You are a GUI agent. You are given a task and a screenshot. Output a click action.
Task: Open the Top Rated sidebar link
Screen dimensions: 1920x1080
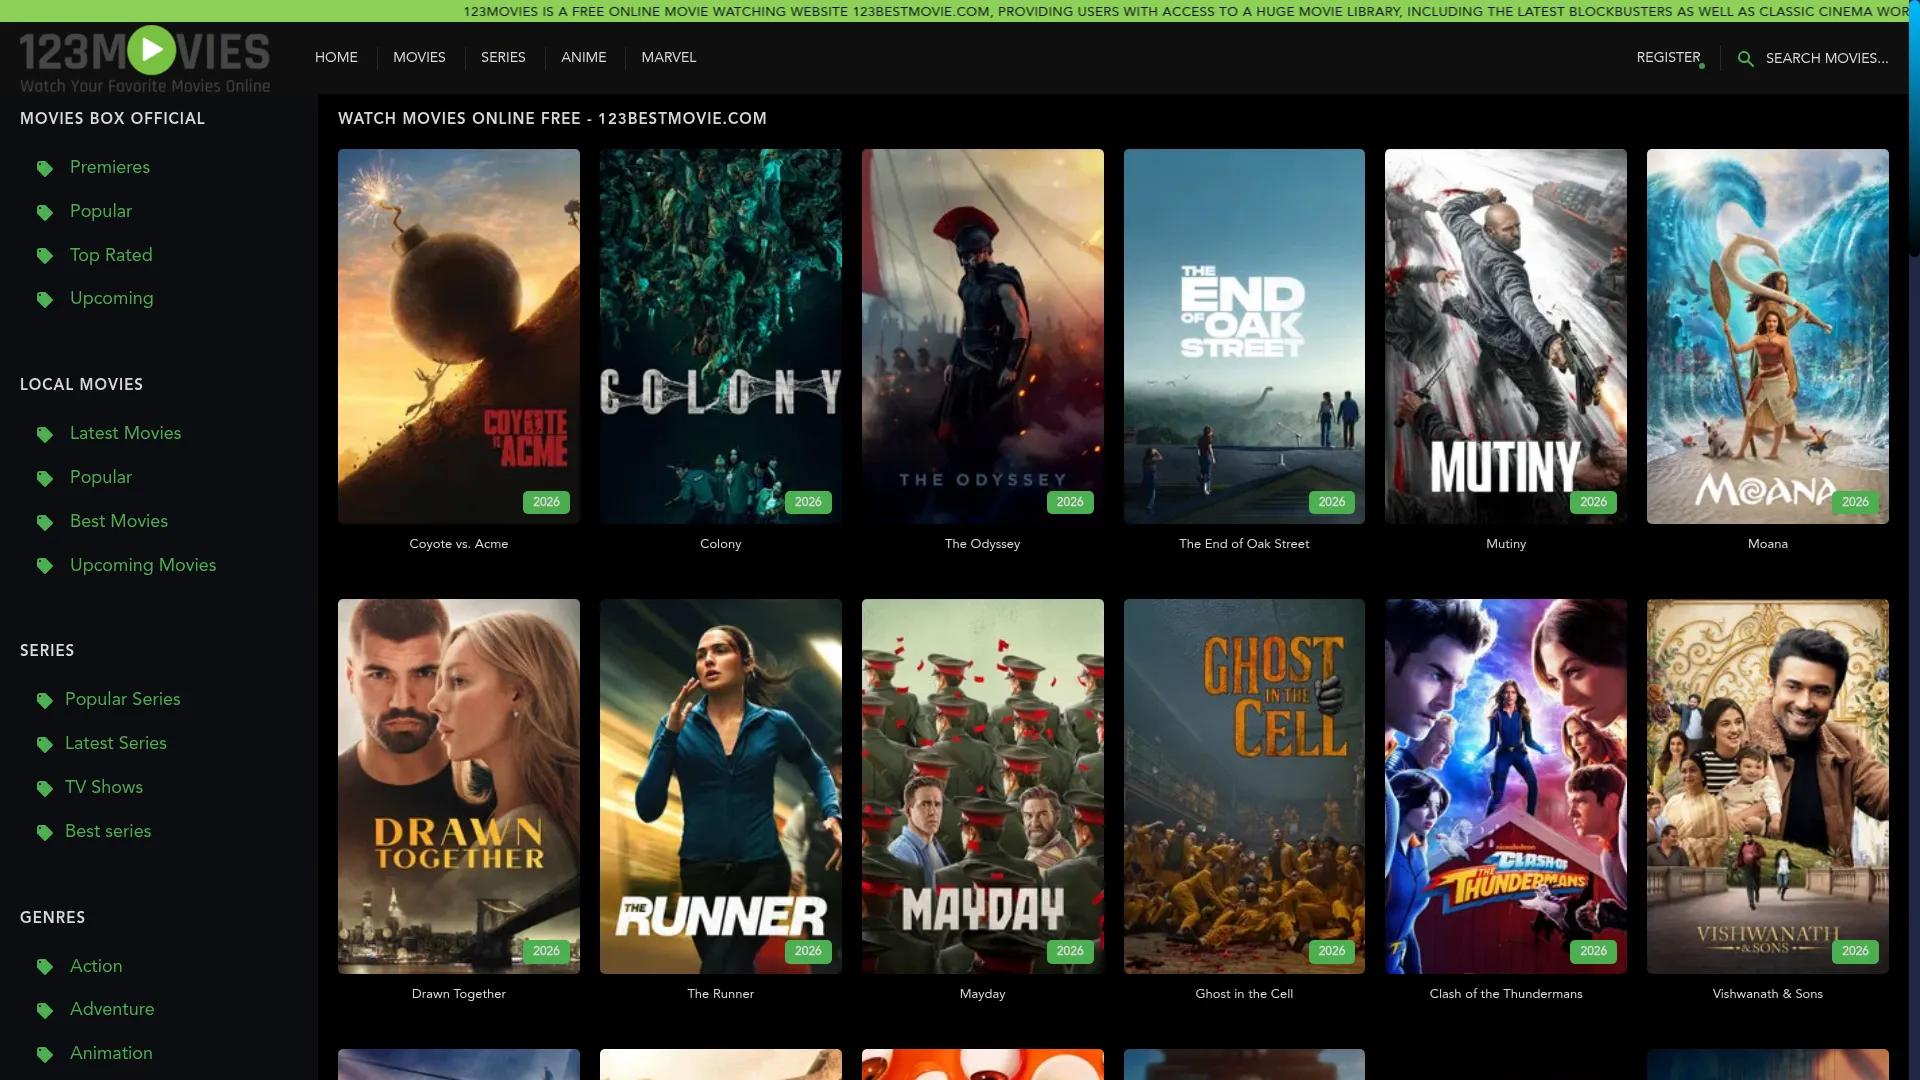point(111,255)
